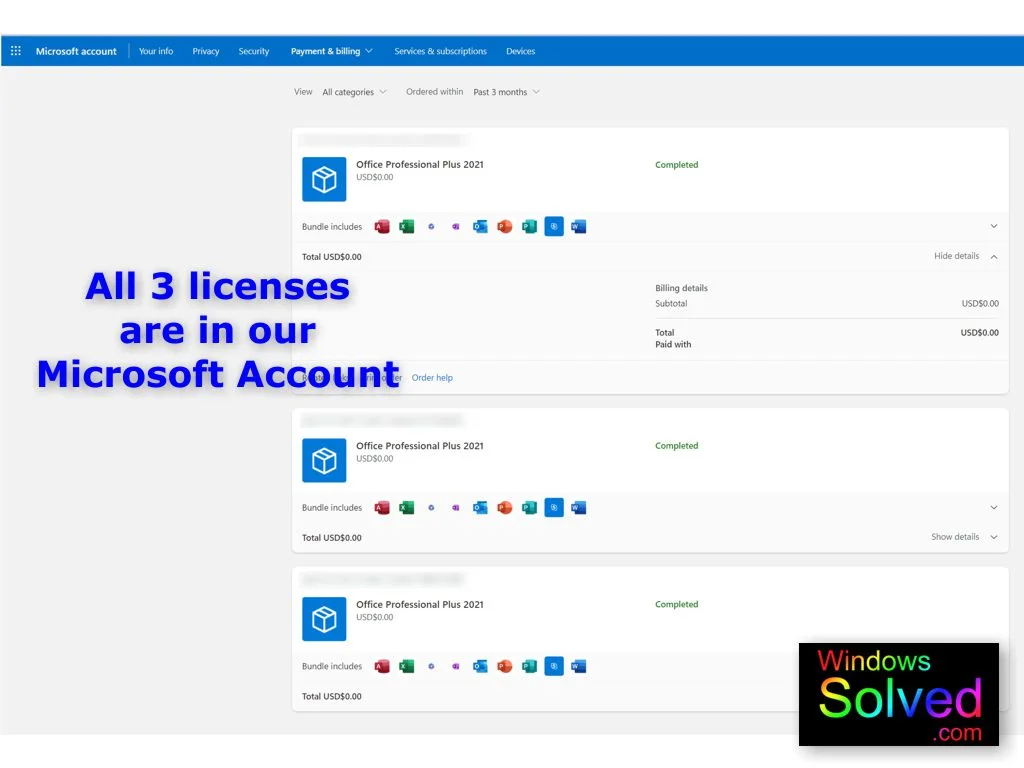Screen dimensions: 1024x768
Task: Click Total USD$0.00 of the second order
Action: (x=331, y=537)
